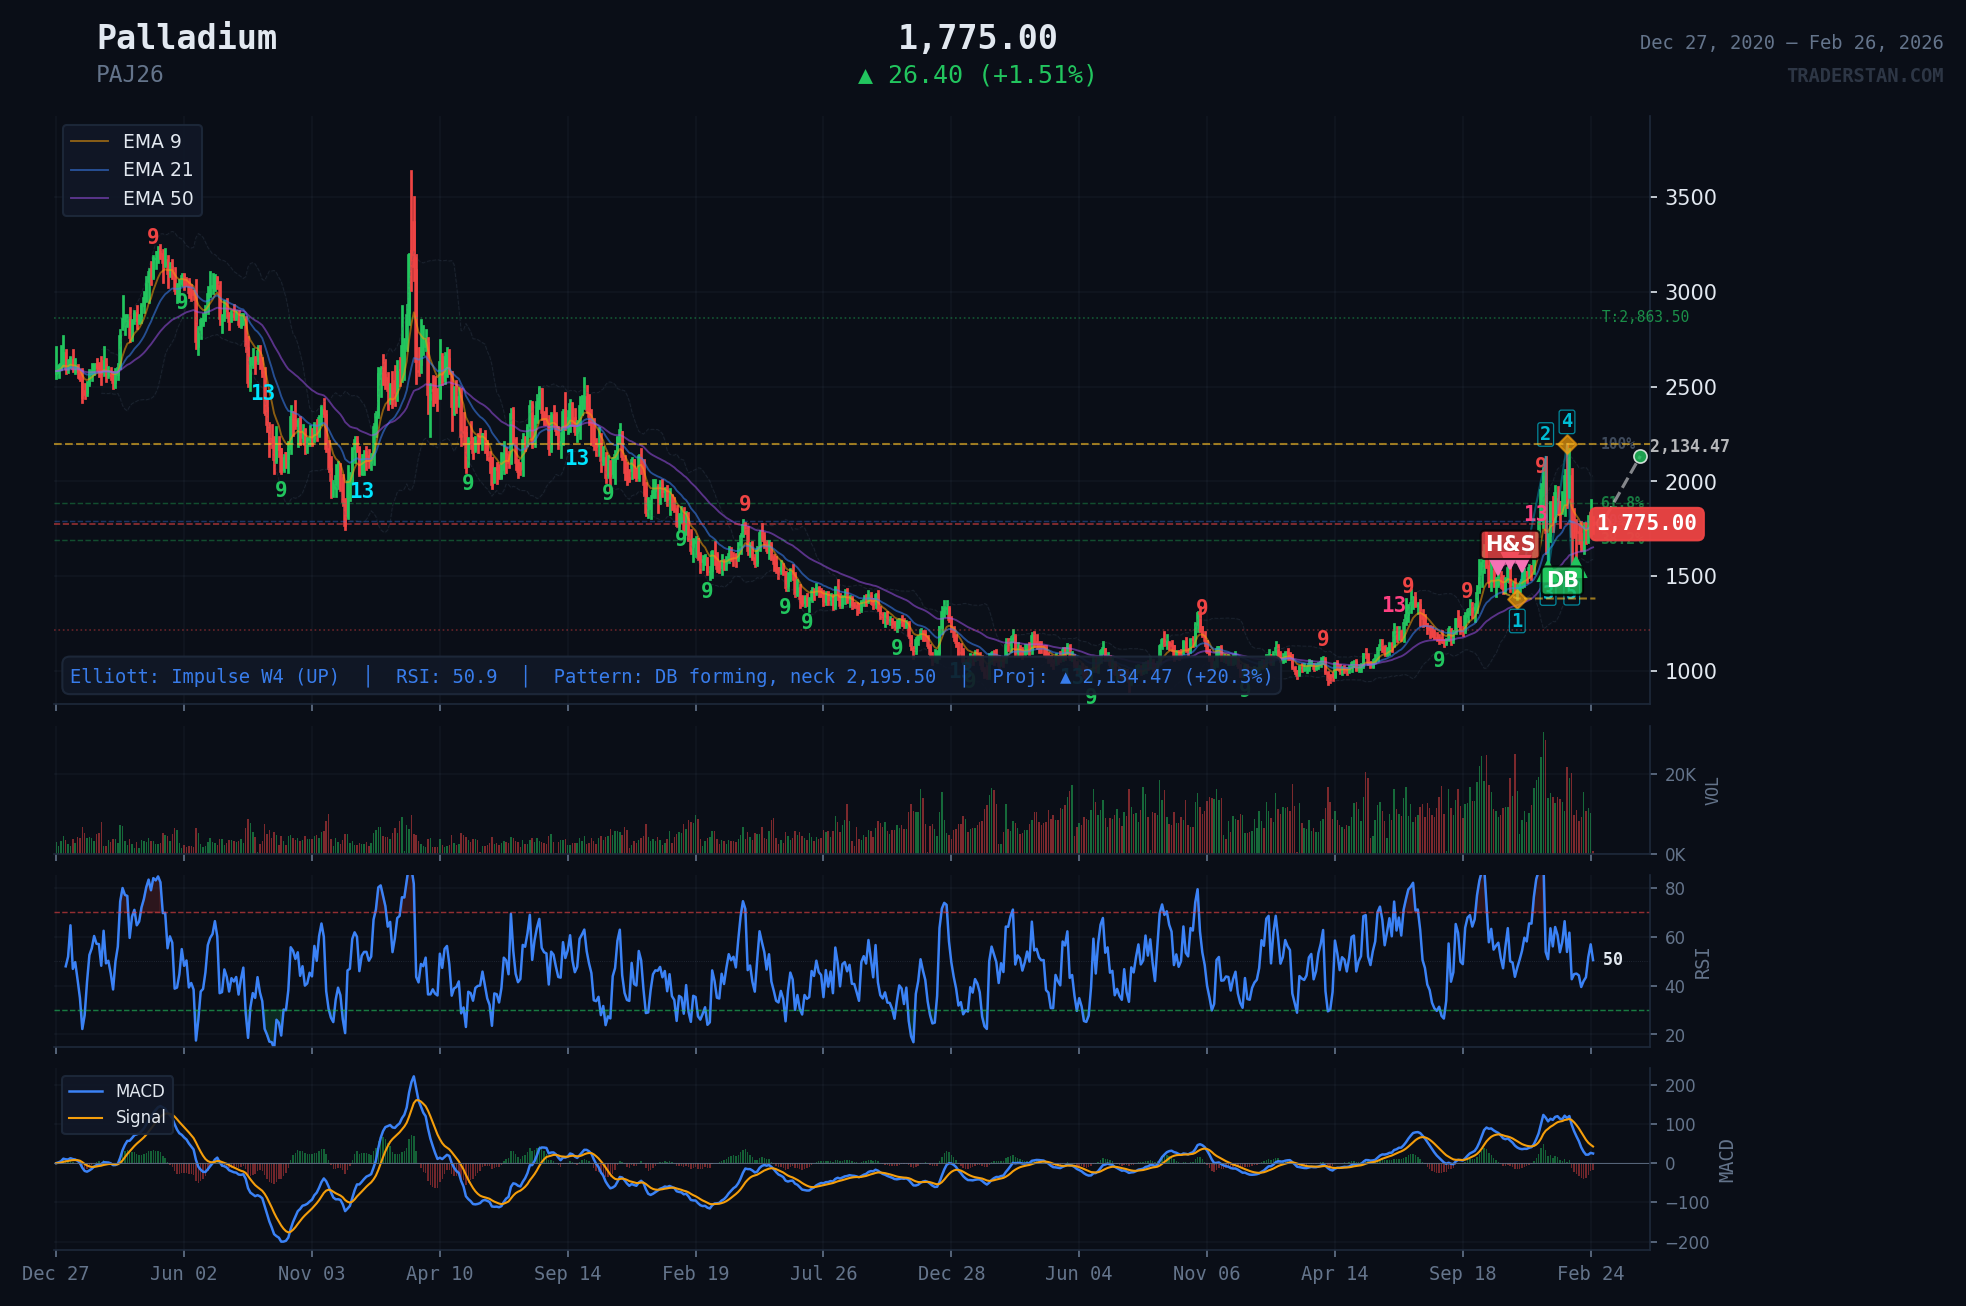Click the red H&S pattern badge

coord(1509,544)
